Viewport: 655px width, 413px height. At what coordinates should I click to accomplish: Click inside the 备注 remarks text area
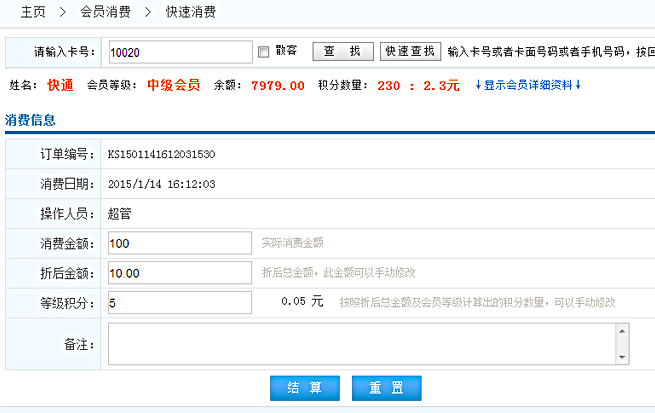tap(360, 343)
